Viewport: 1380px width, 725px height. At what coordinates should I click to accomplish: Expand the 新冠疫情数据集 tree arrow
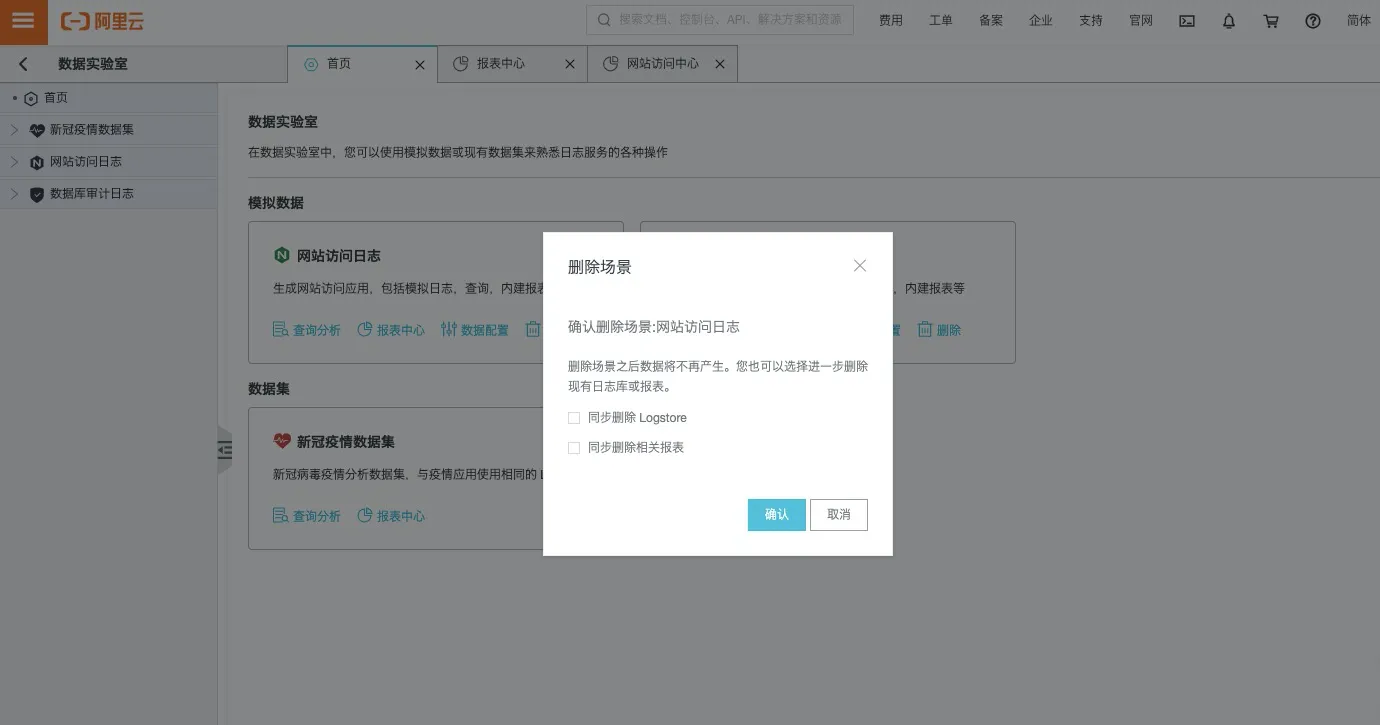pos(14,130)
